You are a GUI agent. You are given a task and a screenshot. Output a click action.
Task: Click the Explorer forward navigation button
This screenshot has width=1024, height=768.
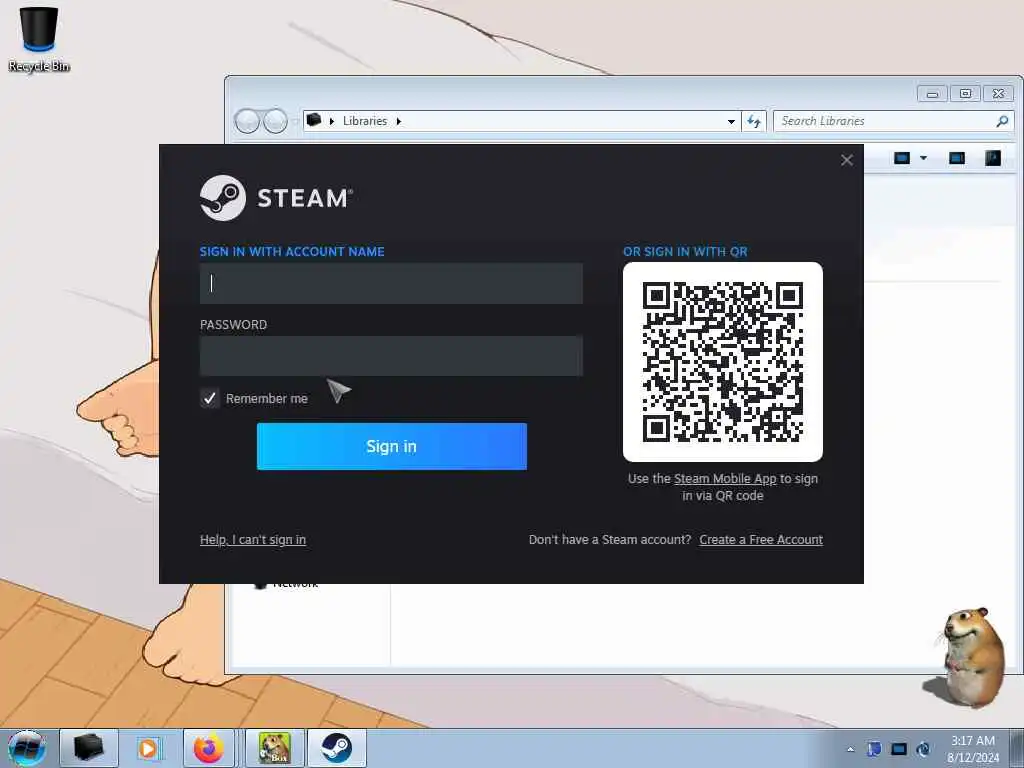pos(276,121)
